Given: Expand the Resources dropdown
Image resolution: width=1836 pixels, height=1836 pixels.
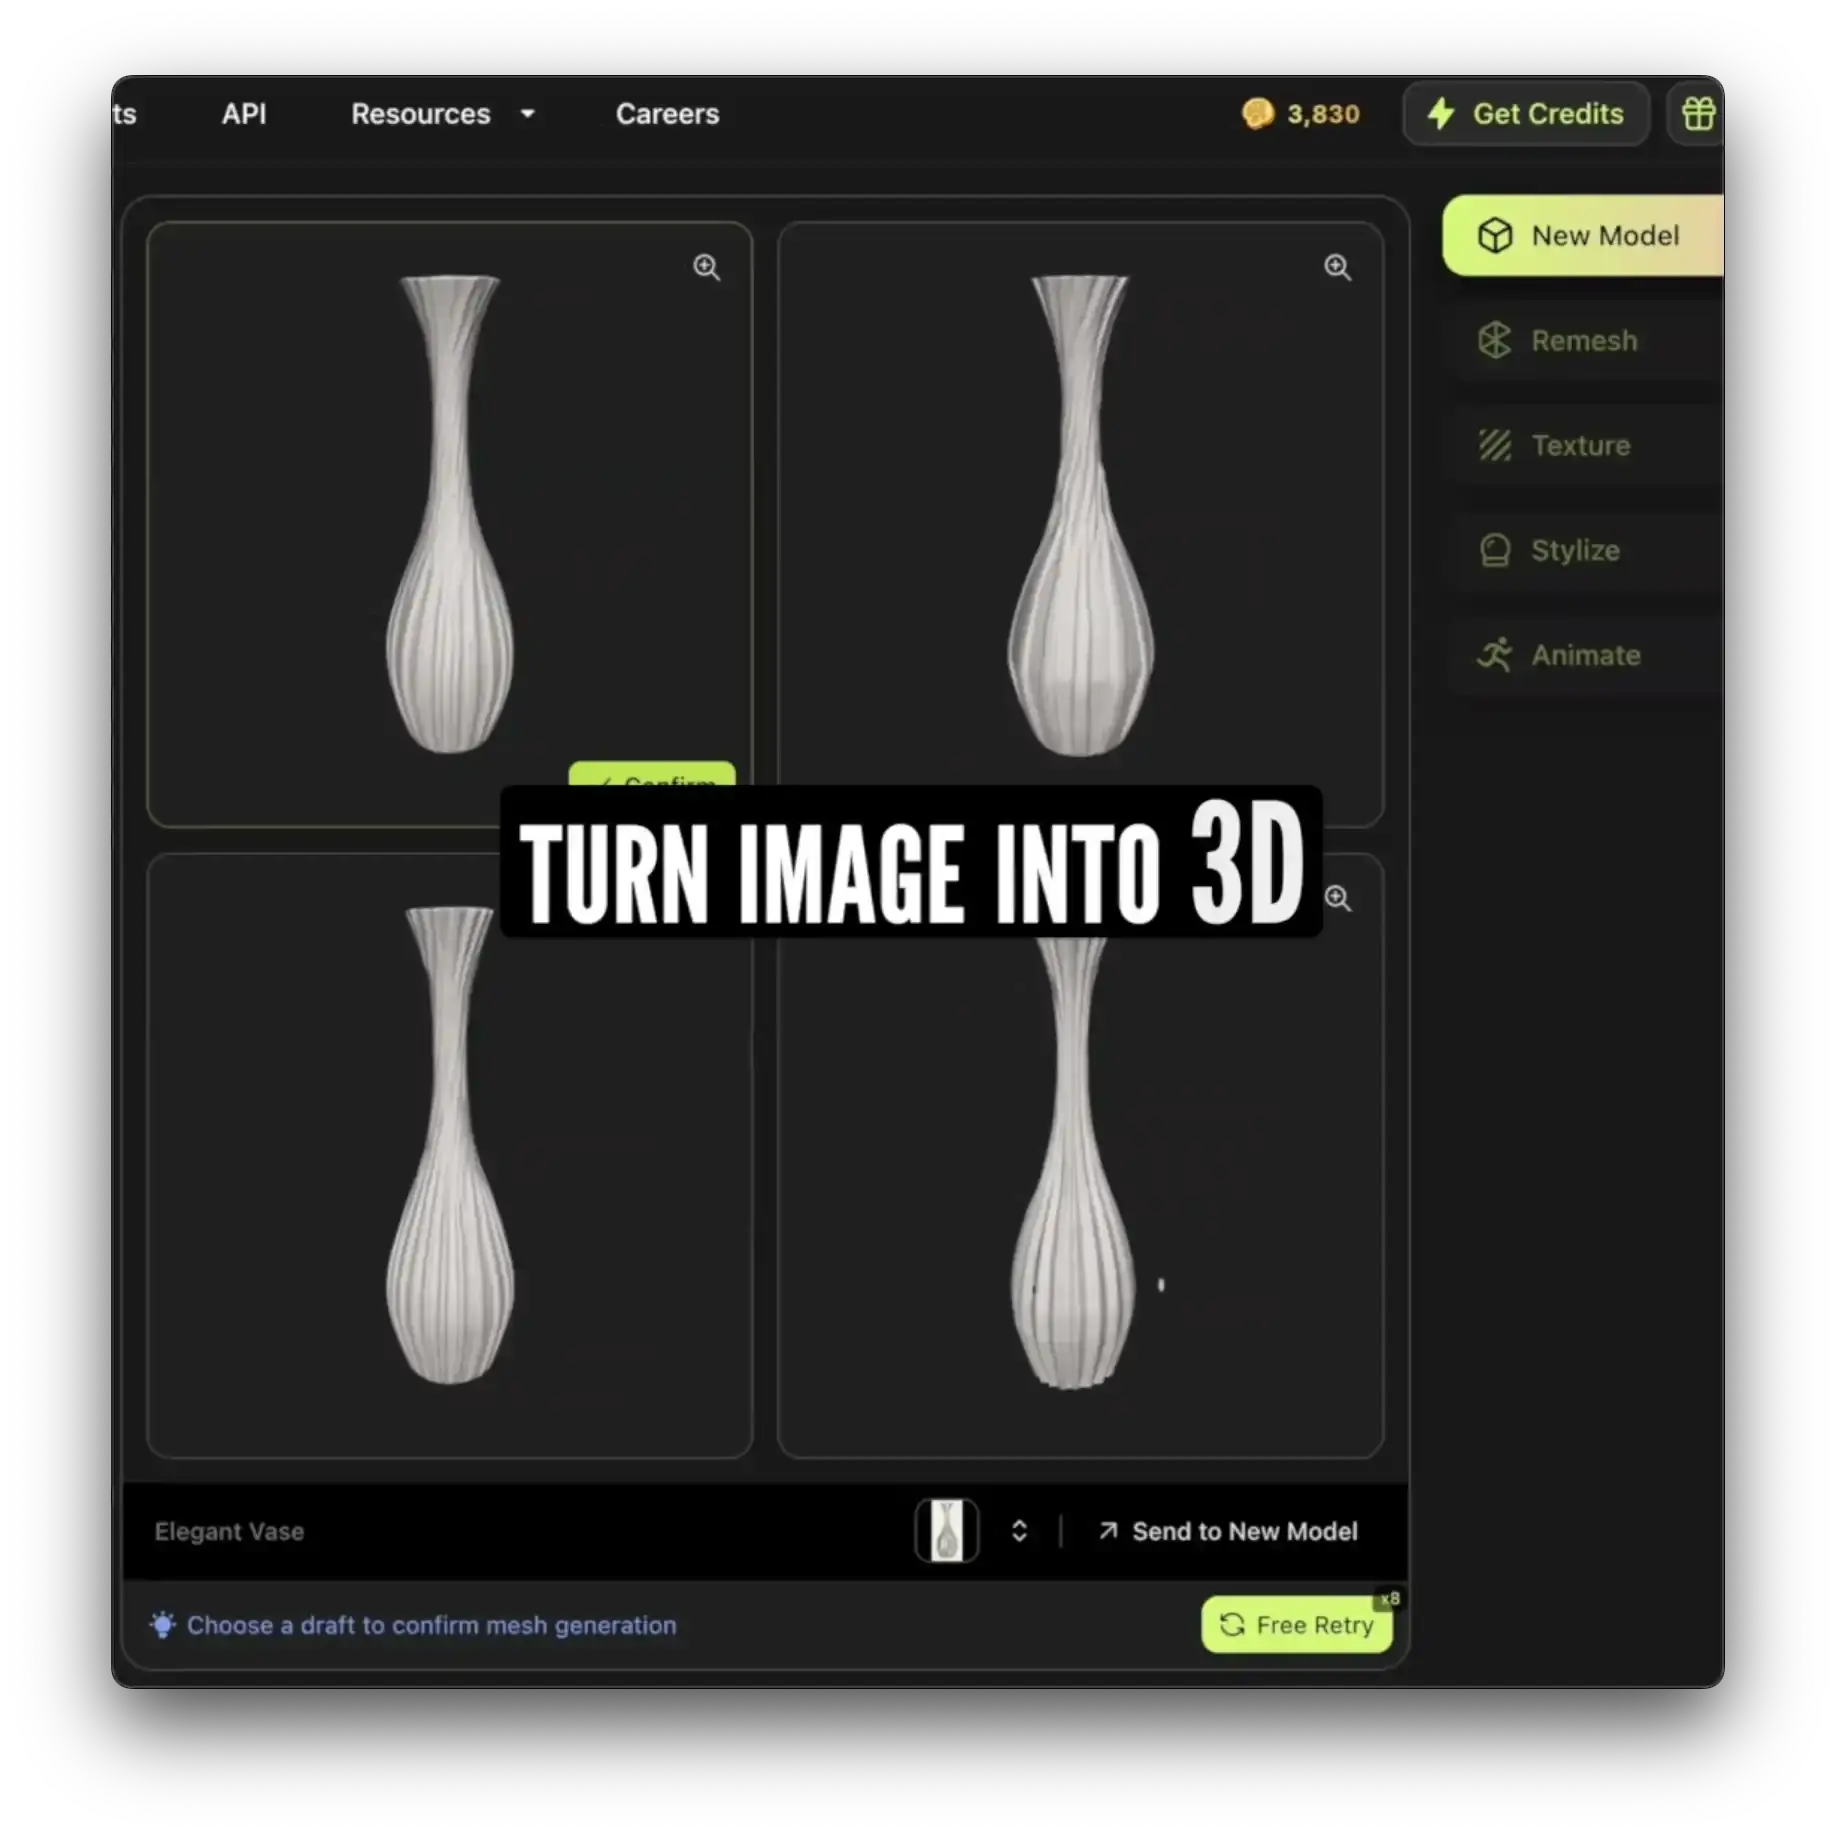Looking at the screenshot, I should click(443, 114).
